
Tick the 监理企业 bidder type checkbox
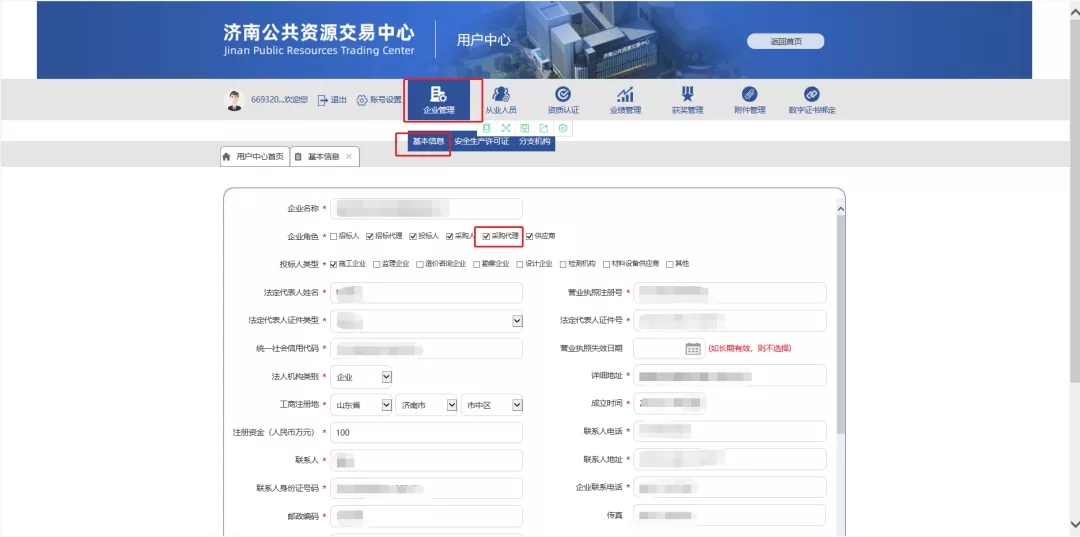coord(375,264)
